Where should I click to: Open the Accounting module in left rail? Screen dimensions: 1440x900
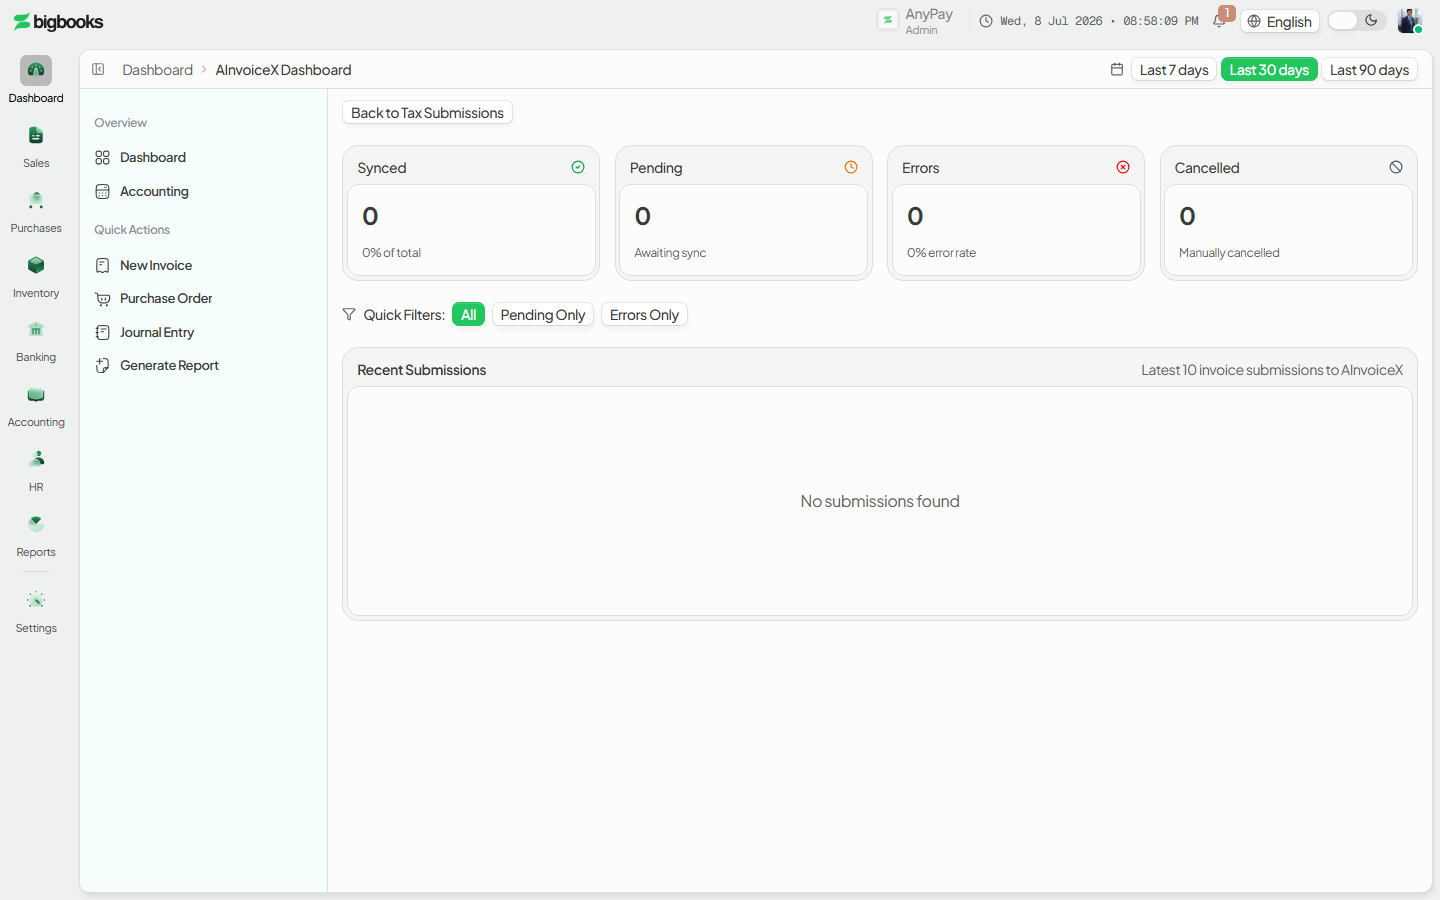point(36,405)
